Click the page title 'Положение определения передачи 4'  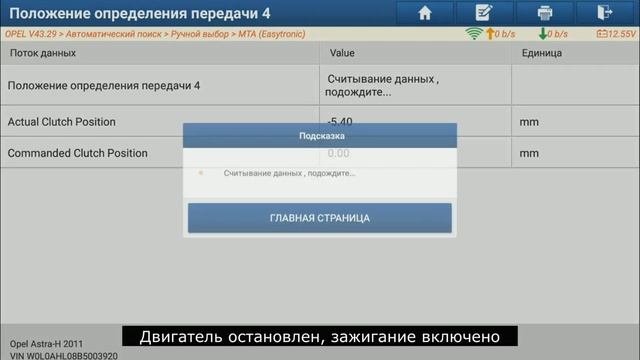point(140,13)
